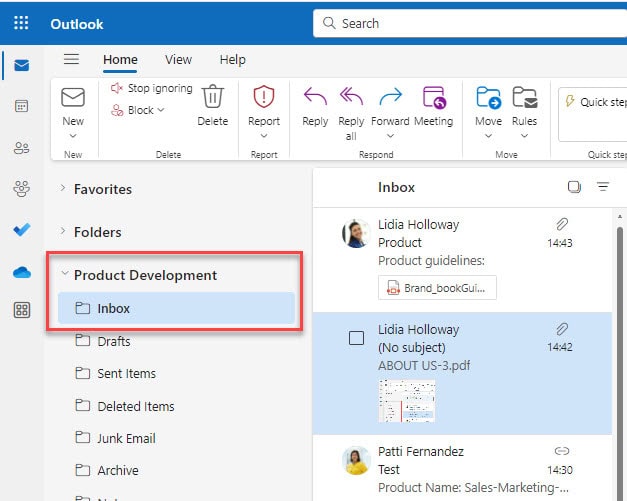627x501 pixels.
Task: Open the Archive folder
Action: [176, 470]
